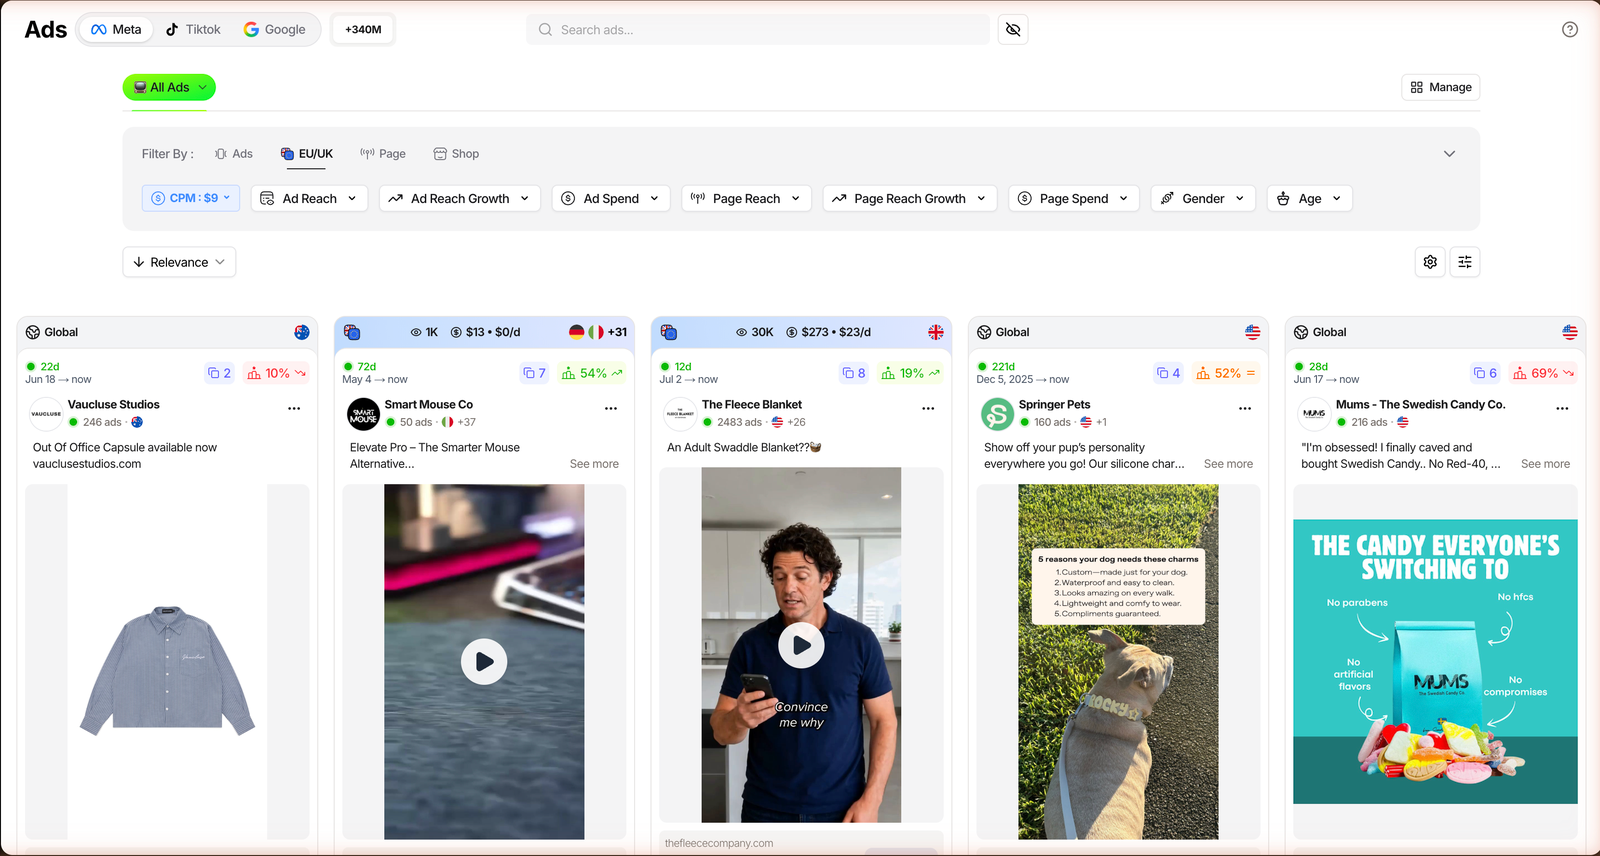This screenshot has width=1600, height=856.
Task: Click See more on Springer Pets ad
Action: 1228,464
